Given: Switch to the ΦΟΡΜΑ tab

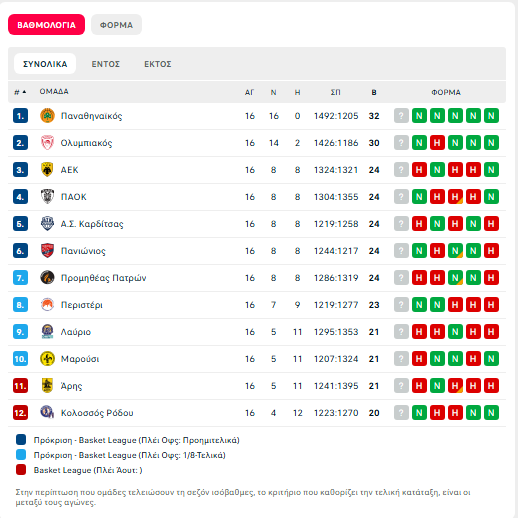Looking at the screenshot, I should [x=116, y=25].
